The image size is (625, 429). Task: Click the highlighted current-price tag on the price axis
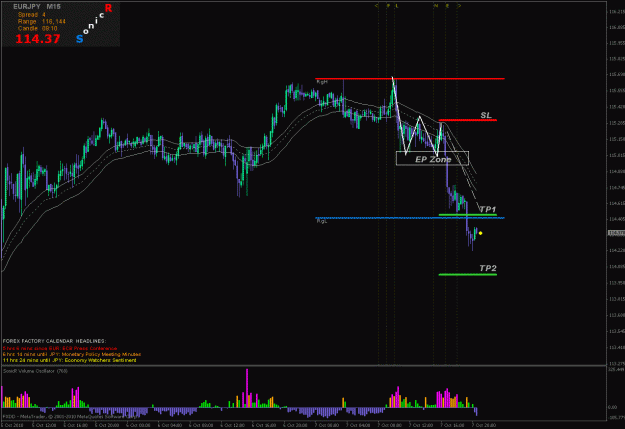point(616,232)
